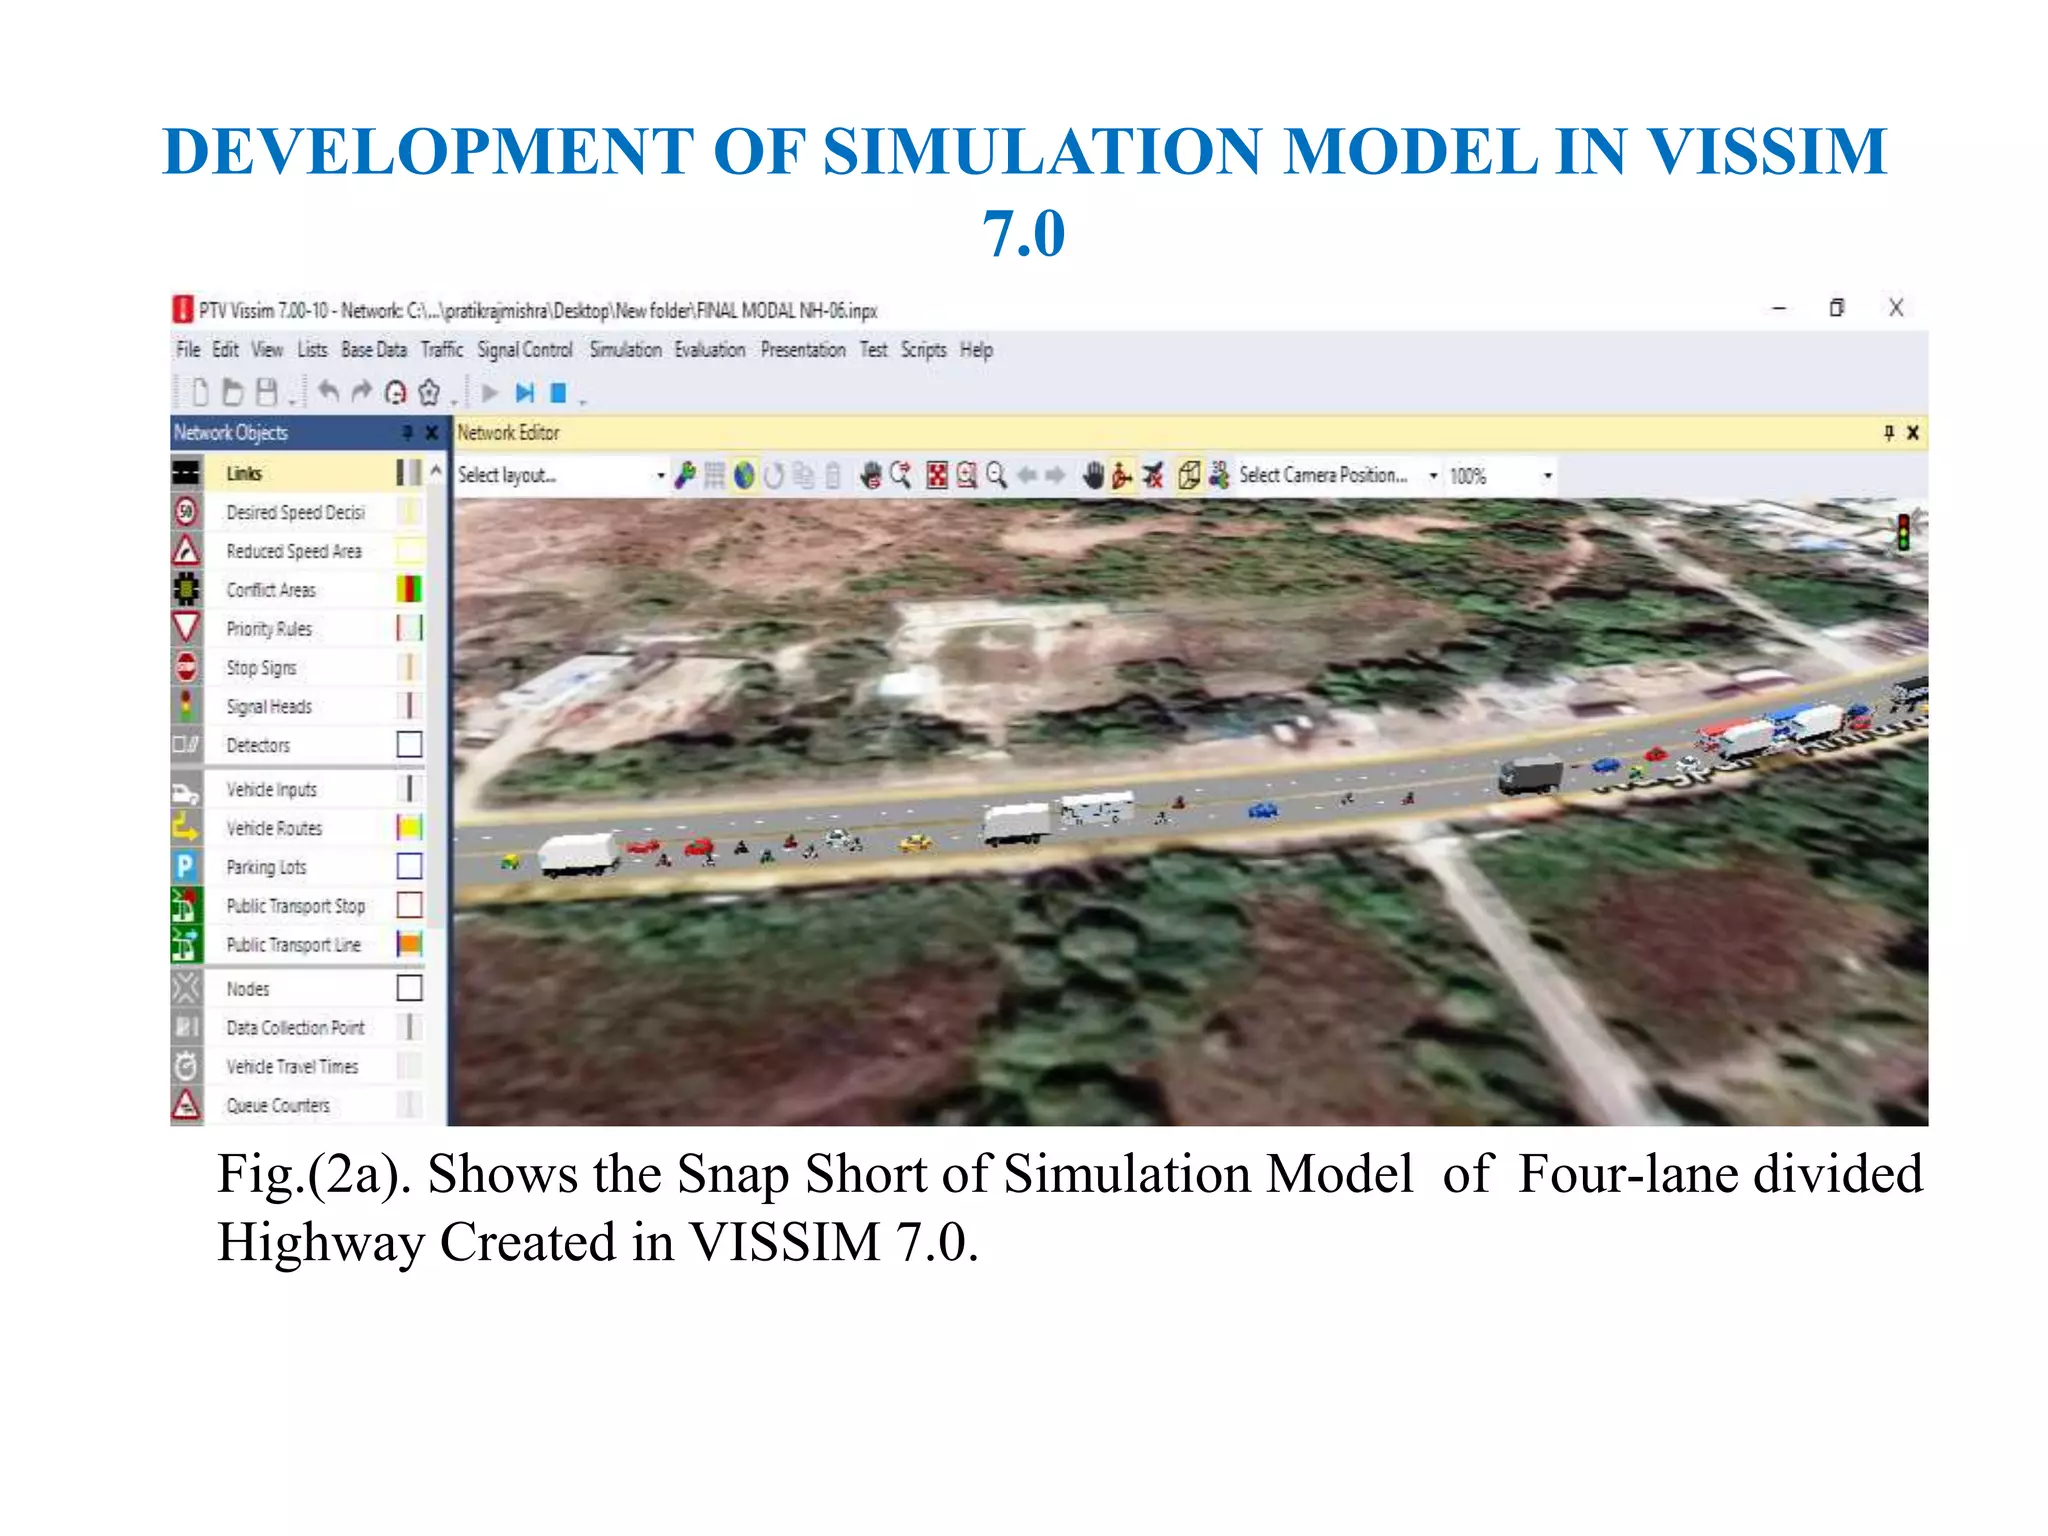Open the Simulation menu
This screenshot has width=2048, height=1536.
tap(625, 350)
